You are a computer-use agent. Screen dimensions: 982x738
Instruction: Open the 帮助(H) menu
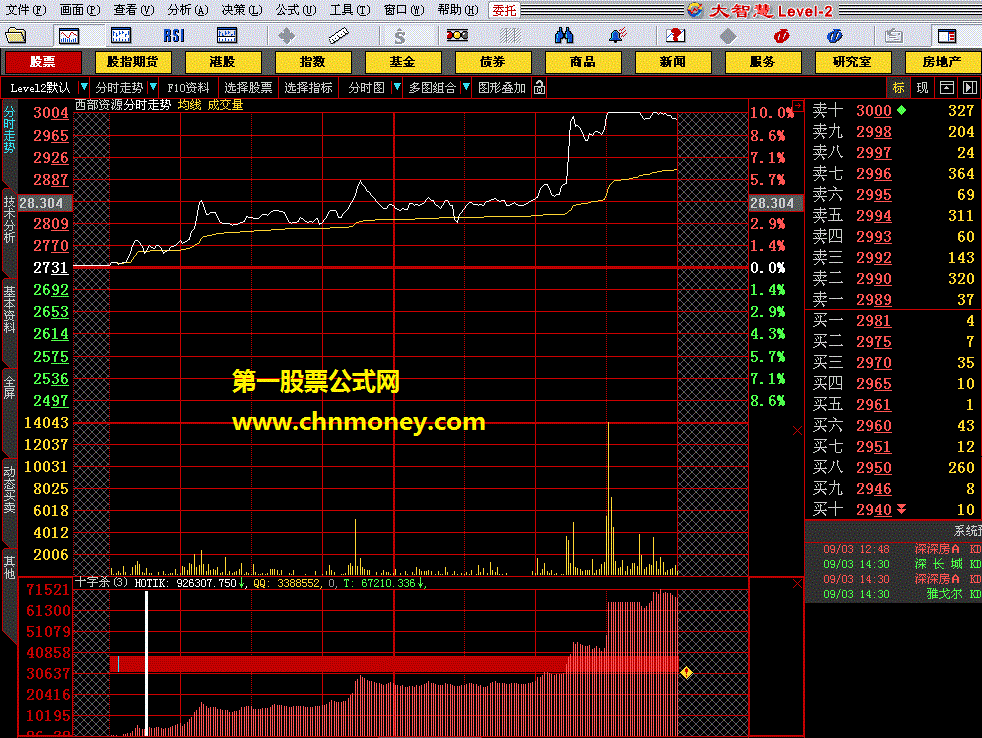[458, 10]
